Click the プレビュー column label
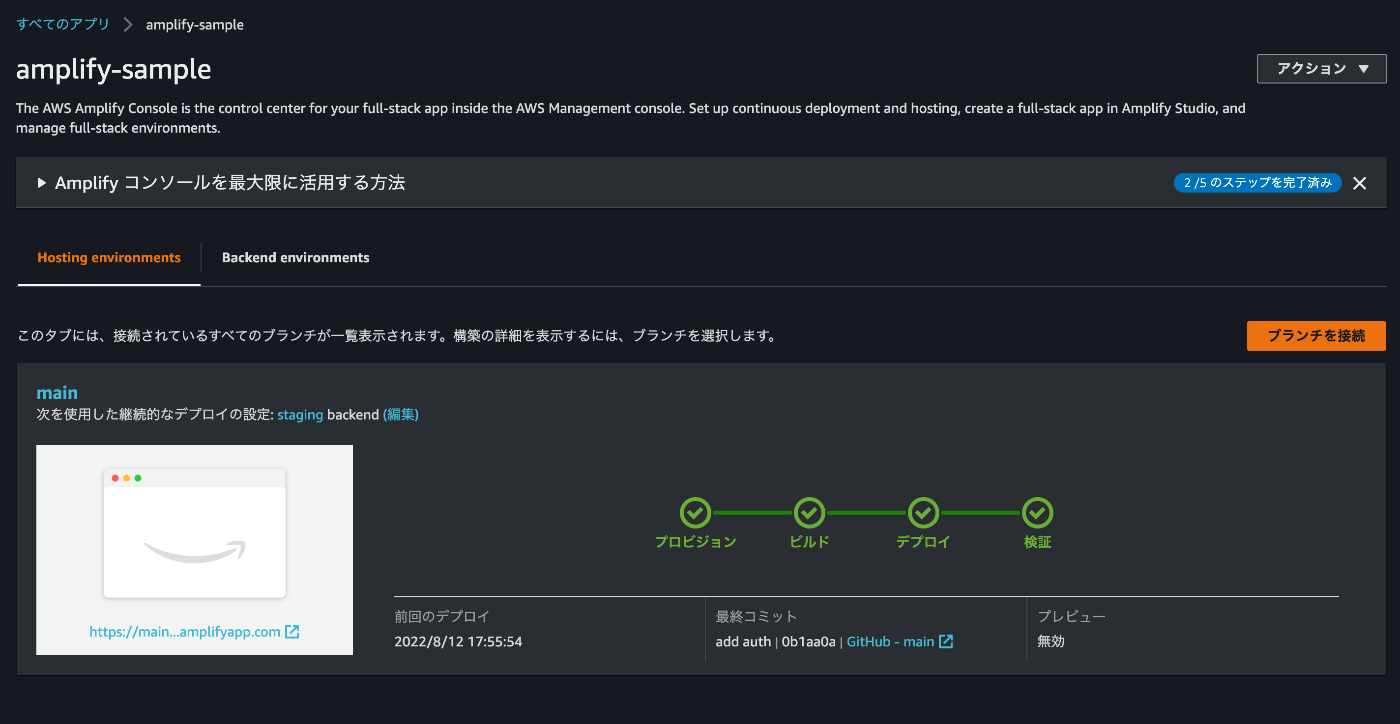Screen dimensions: 1400x724 (1072, 617)
